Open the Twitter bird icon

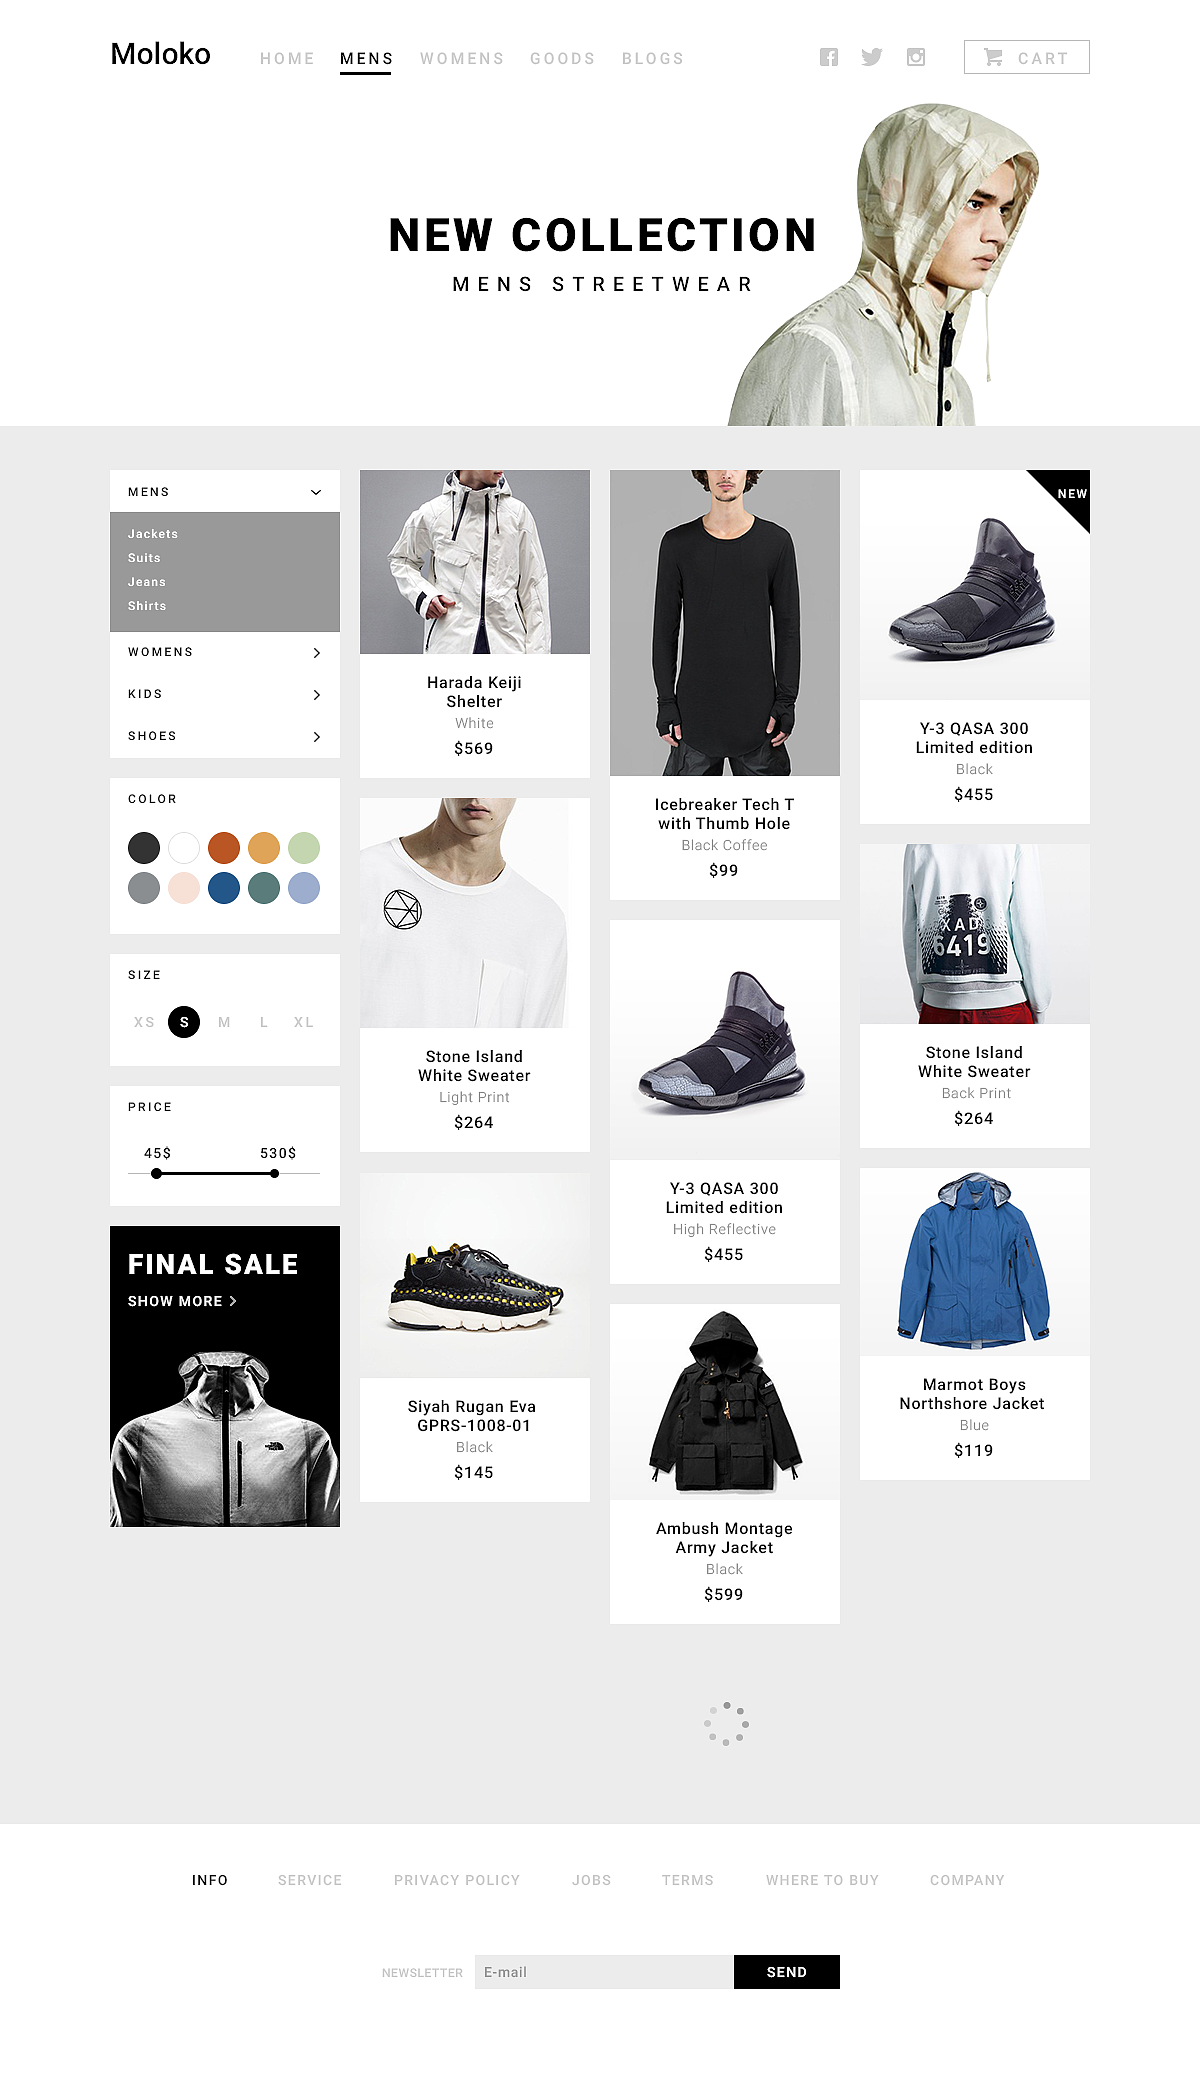pos(872,57)
